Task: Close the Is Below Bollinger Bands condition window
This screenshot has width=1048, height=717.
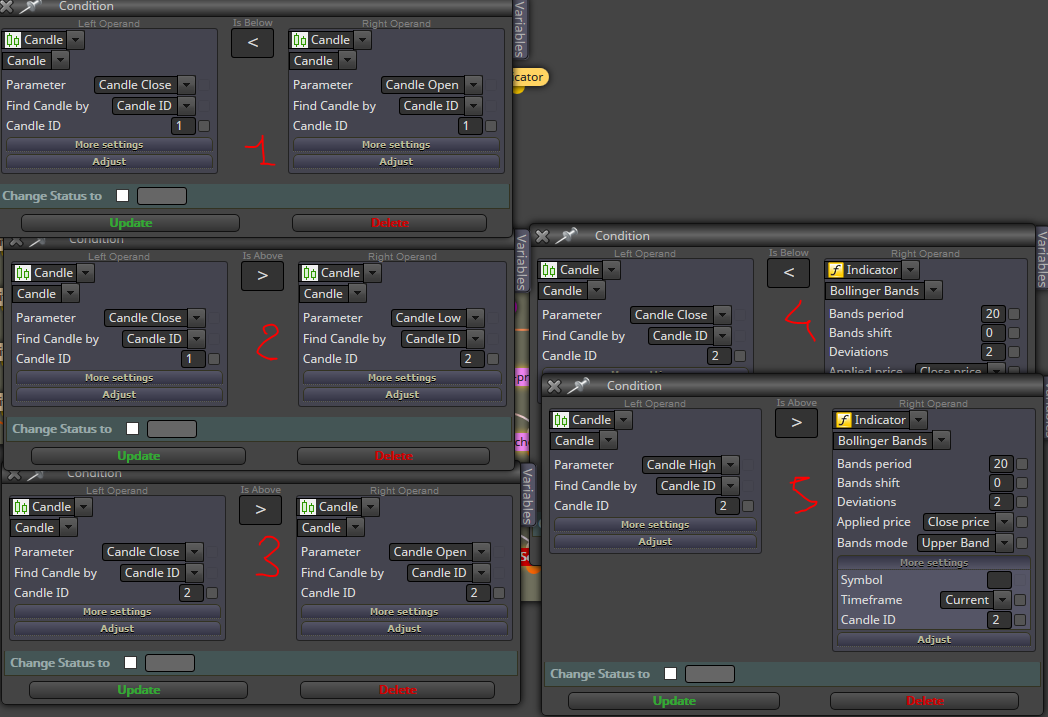Action: pos(543,236)
